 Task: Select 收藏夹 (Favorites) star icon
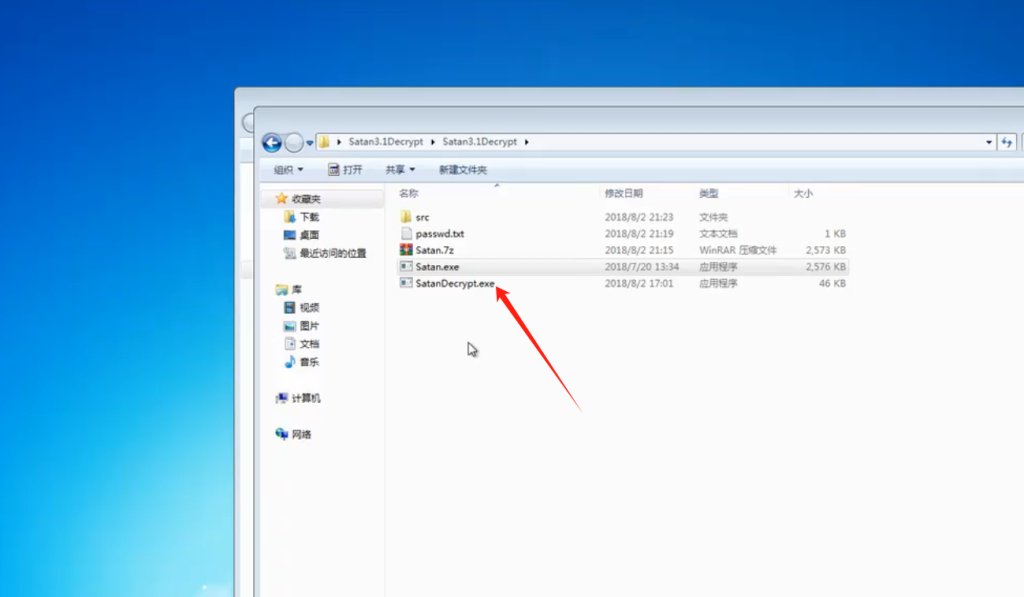click(281, 199)
